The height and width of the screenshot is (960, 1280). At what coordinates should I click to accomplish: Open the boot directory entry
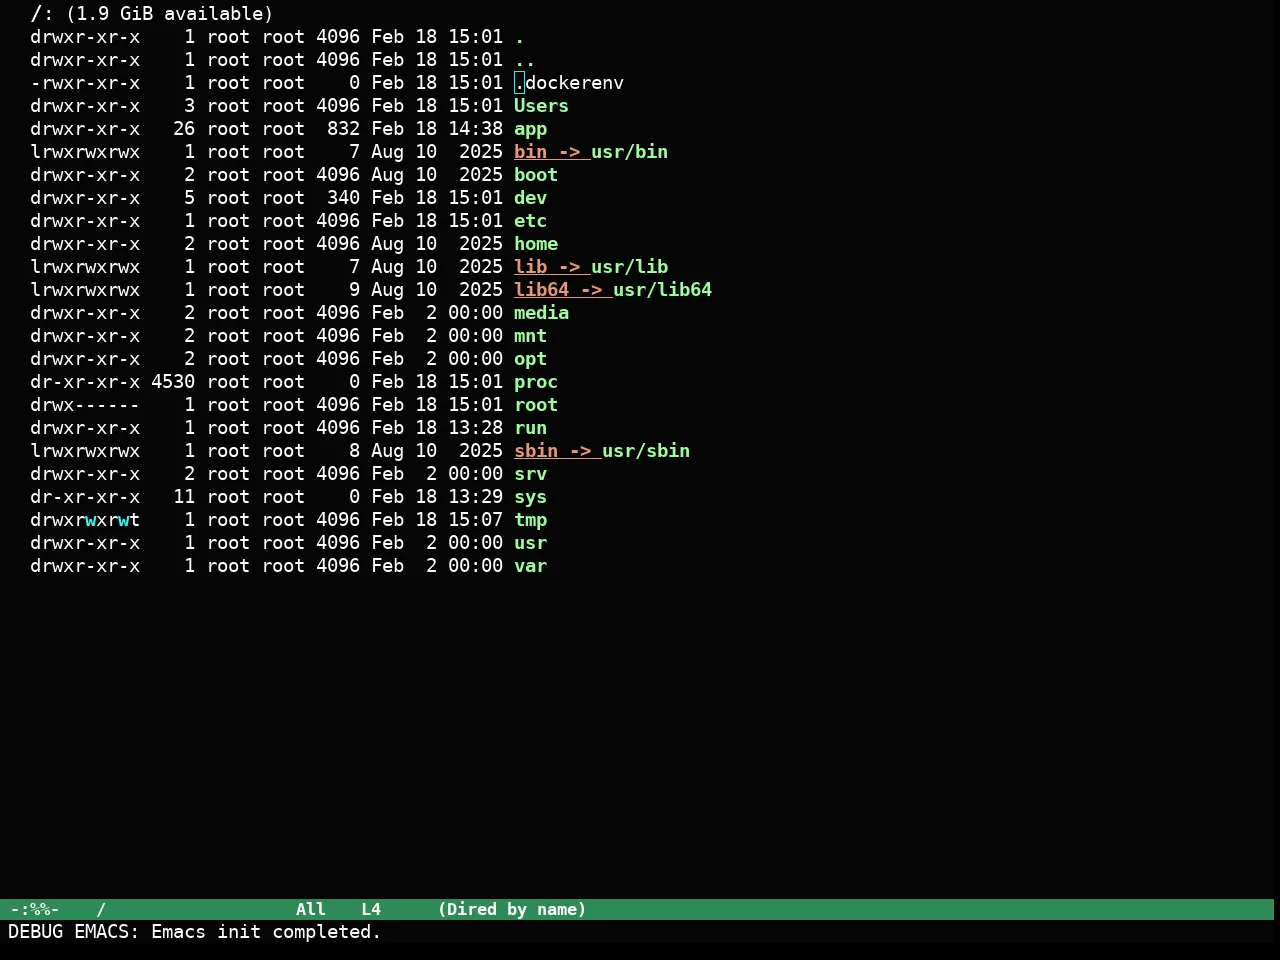[x=536, y=175]
